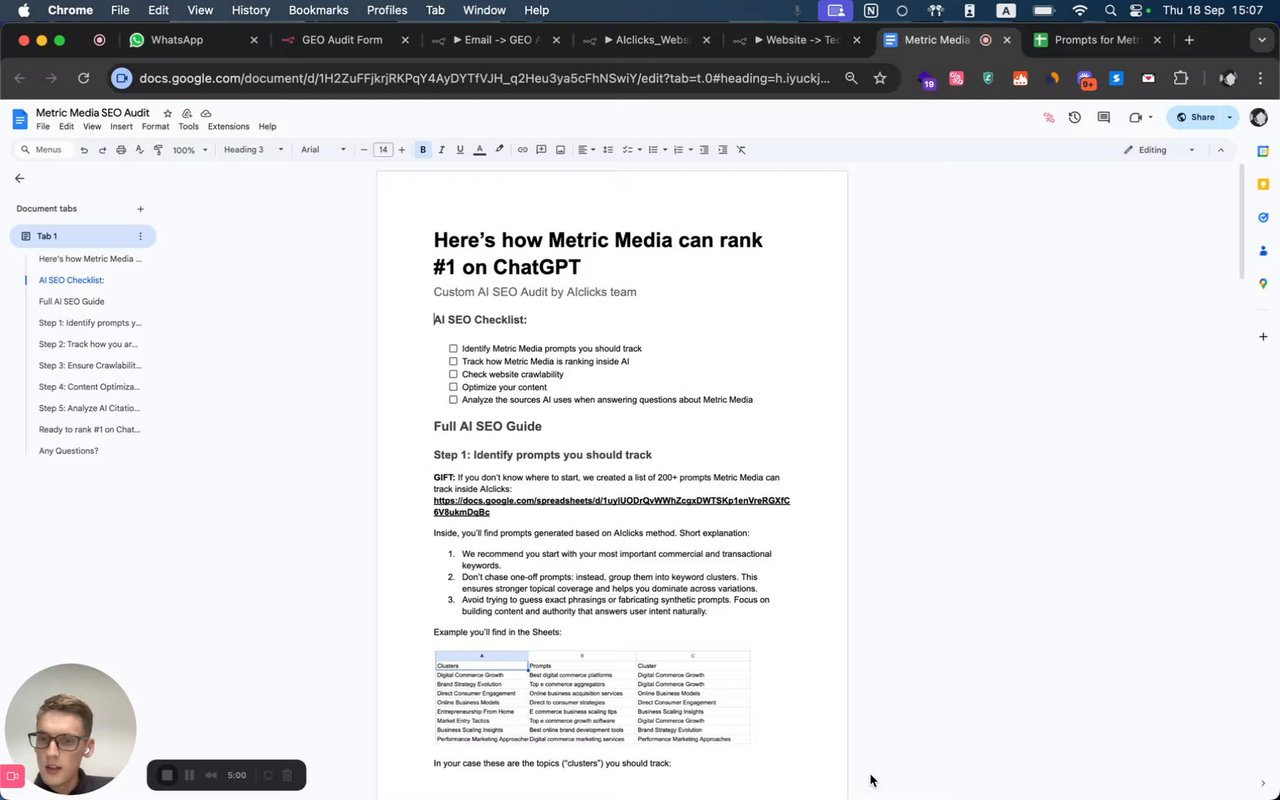The image size is (1280, 800).
Task: Click the font size field showing 14
Action: [x=383, y=150]
